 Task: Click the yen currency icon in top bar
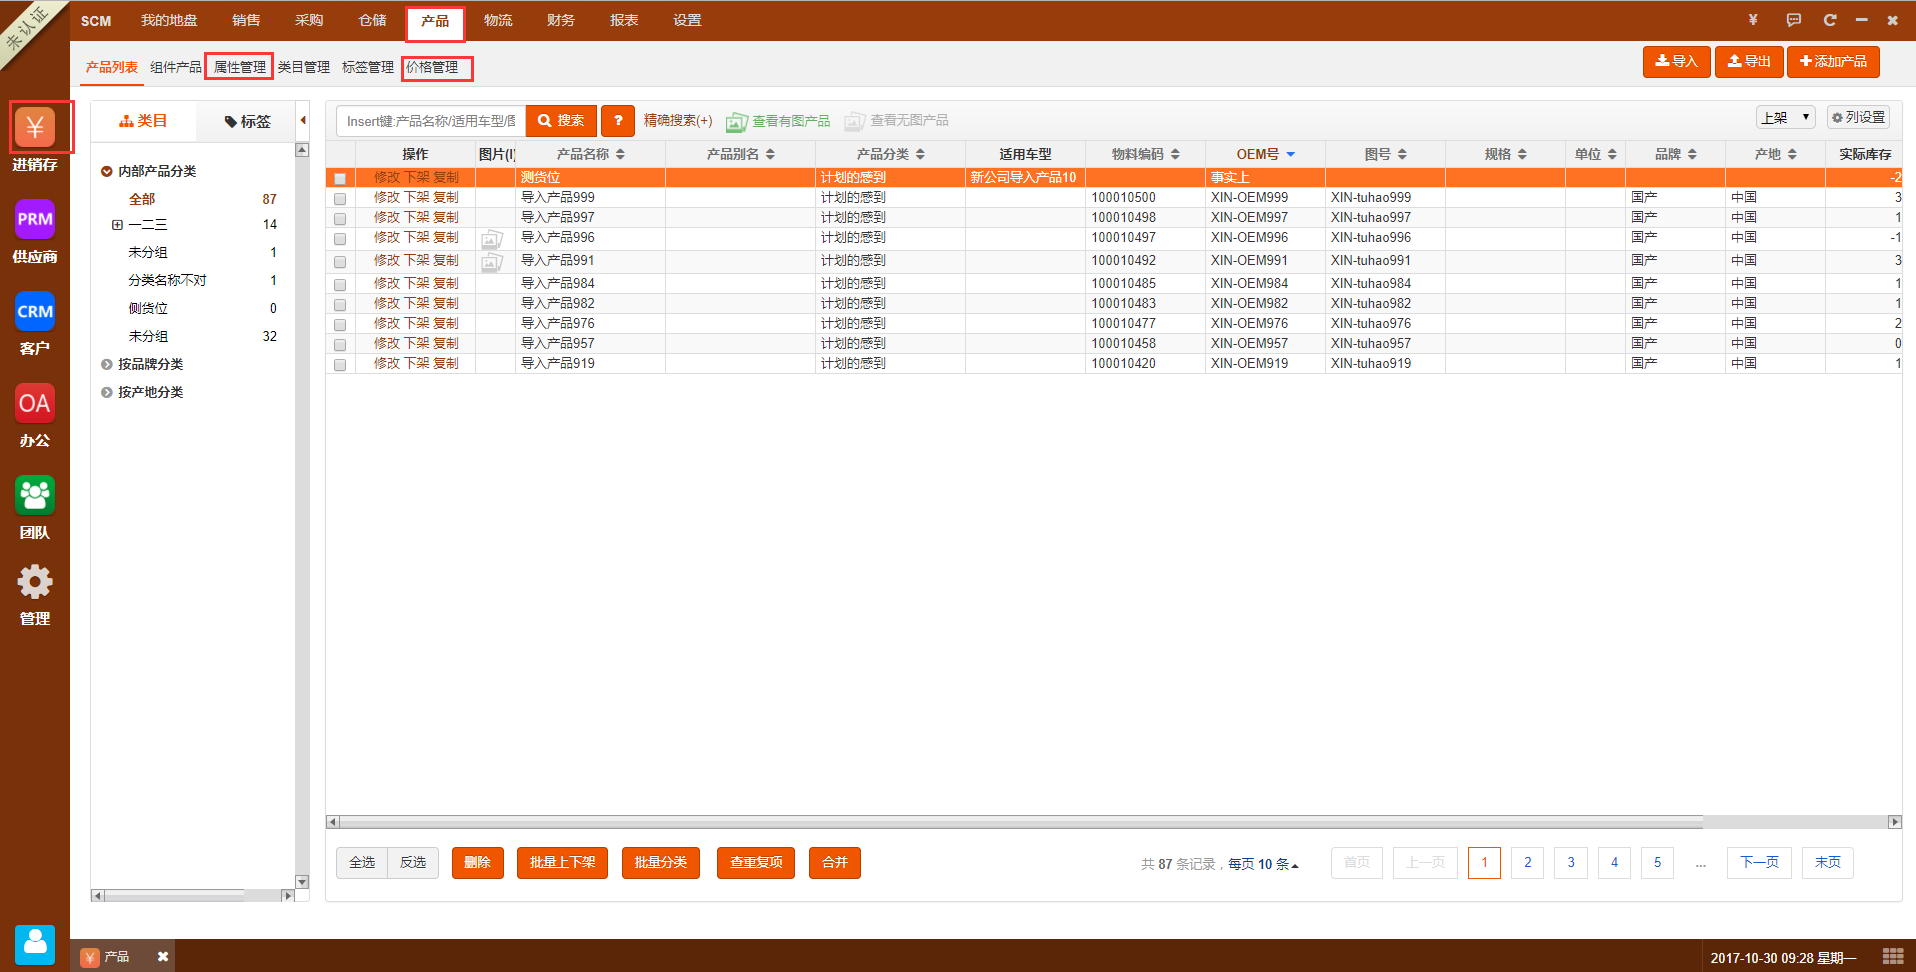(x=1753, y=20)
